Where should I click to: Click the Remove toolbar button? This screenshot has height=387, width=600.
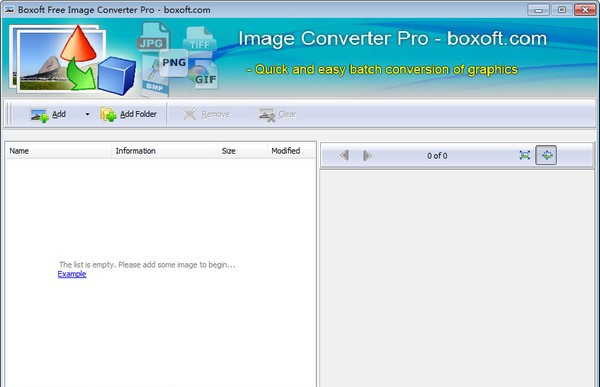coord(206,114)
